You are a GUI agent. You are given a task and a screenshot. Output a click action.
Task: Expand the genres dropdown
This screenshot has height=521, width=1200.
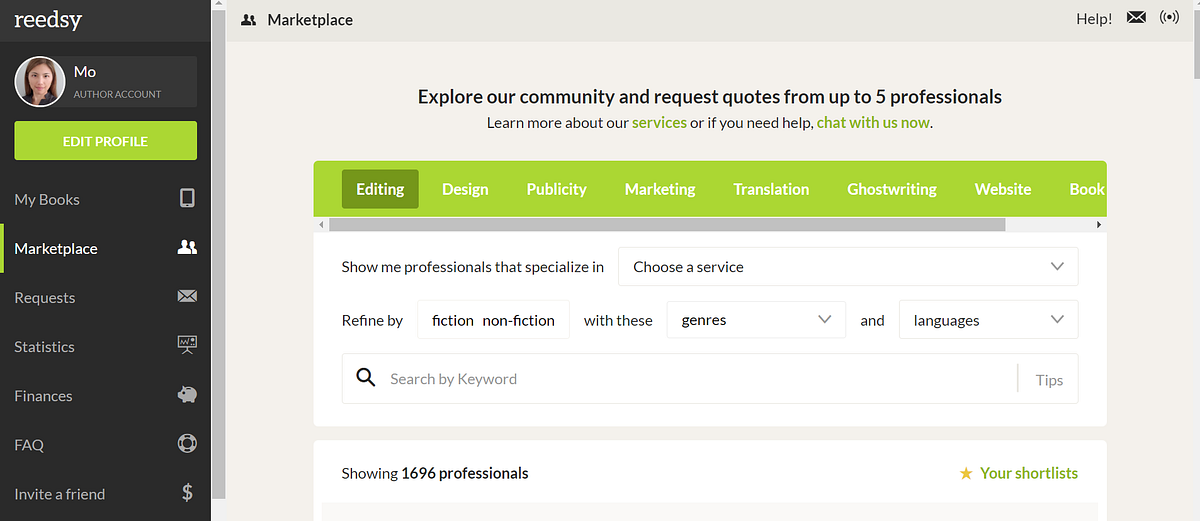pos(756,320)
